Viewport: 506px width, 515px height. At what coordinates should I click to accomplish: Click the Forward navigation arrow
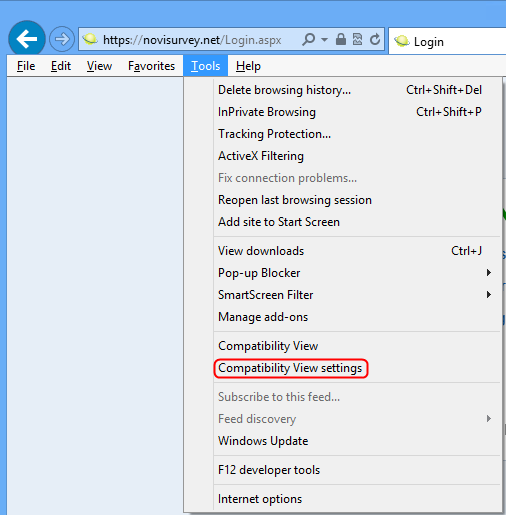62,39
